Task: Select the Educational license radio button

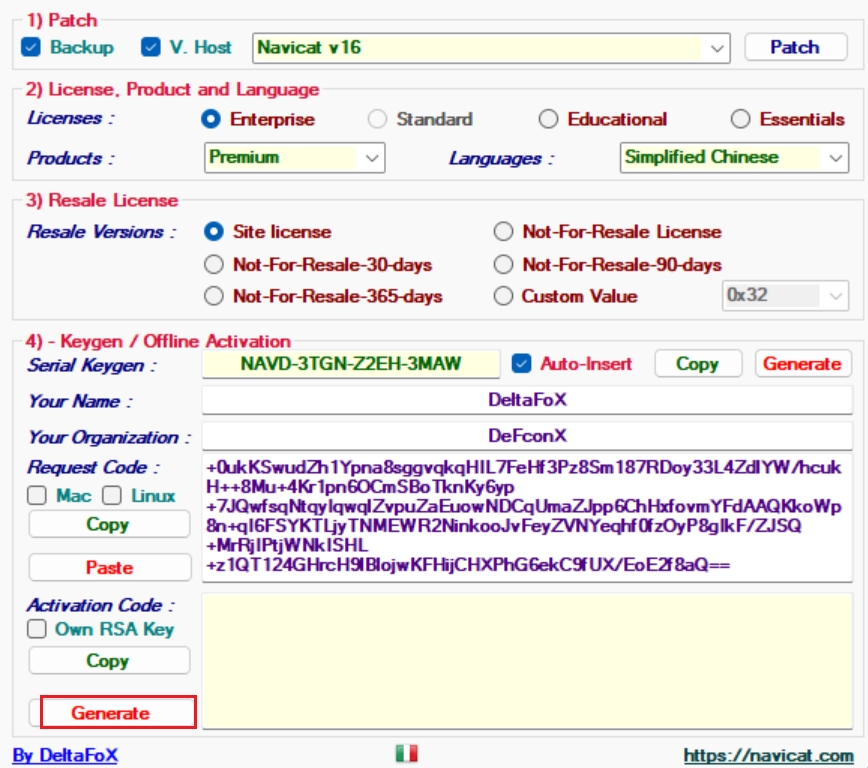Action: [x=548, y=119]
